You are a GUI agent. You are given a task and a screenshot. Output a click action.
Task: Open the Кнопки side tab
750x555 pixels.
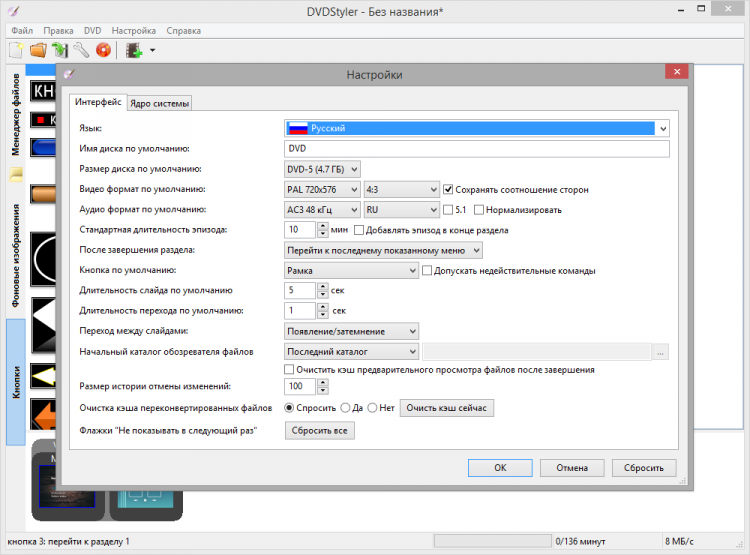16,382
